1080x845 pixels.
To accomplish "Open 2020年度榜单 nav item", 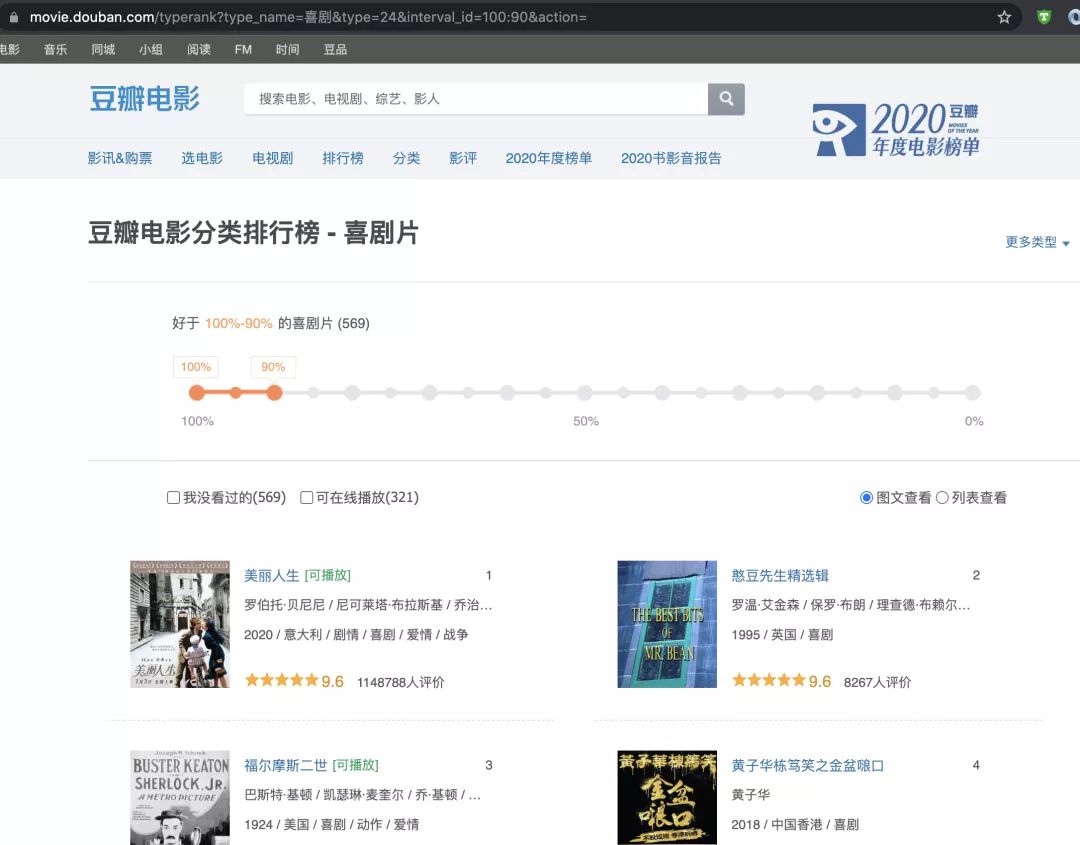I will click(549, 158).
